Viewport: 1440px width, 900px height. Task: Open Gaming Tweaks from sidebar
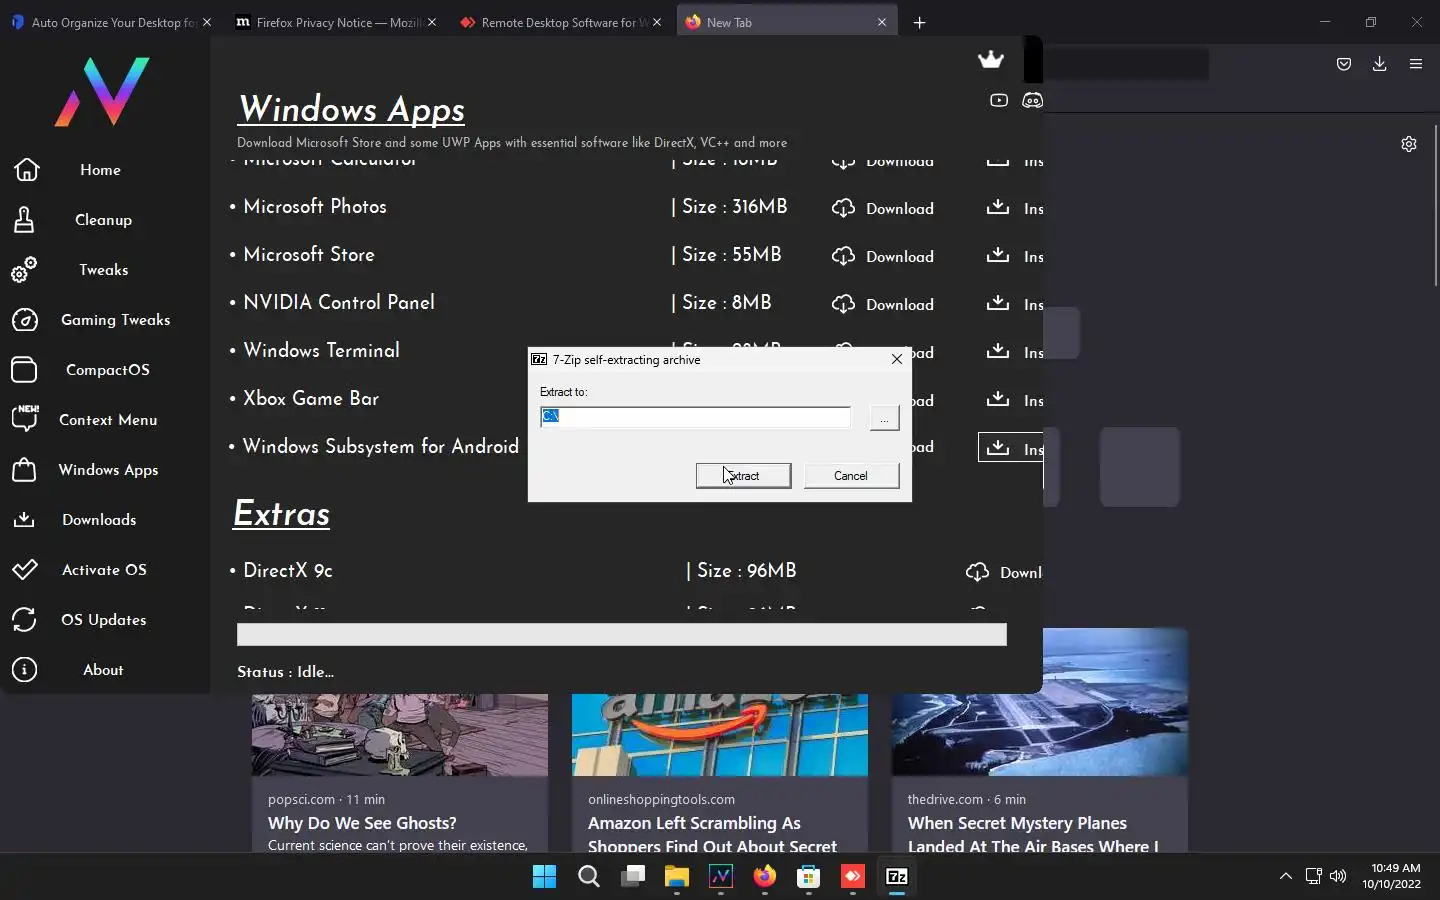(x=115, y=320)
